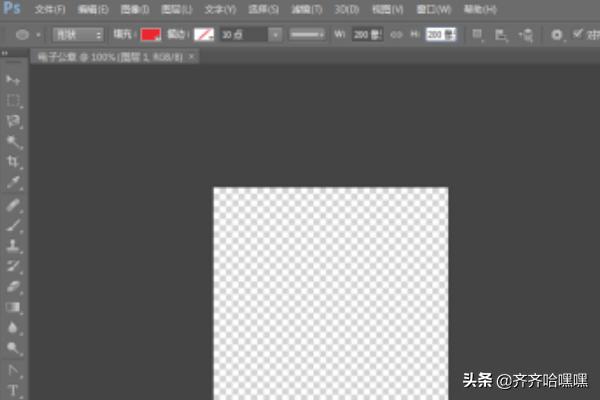
Task: Select the Move tool
Action: (13, 80)
